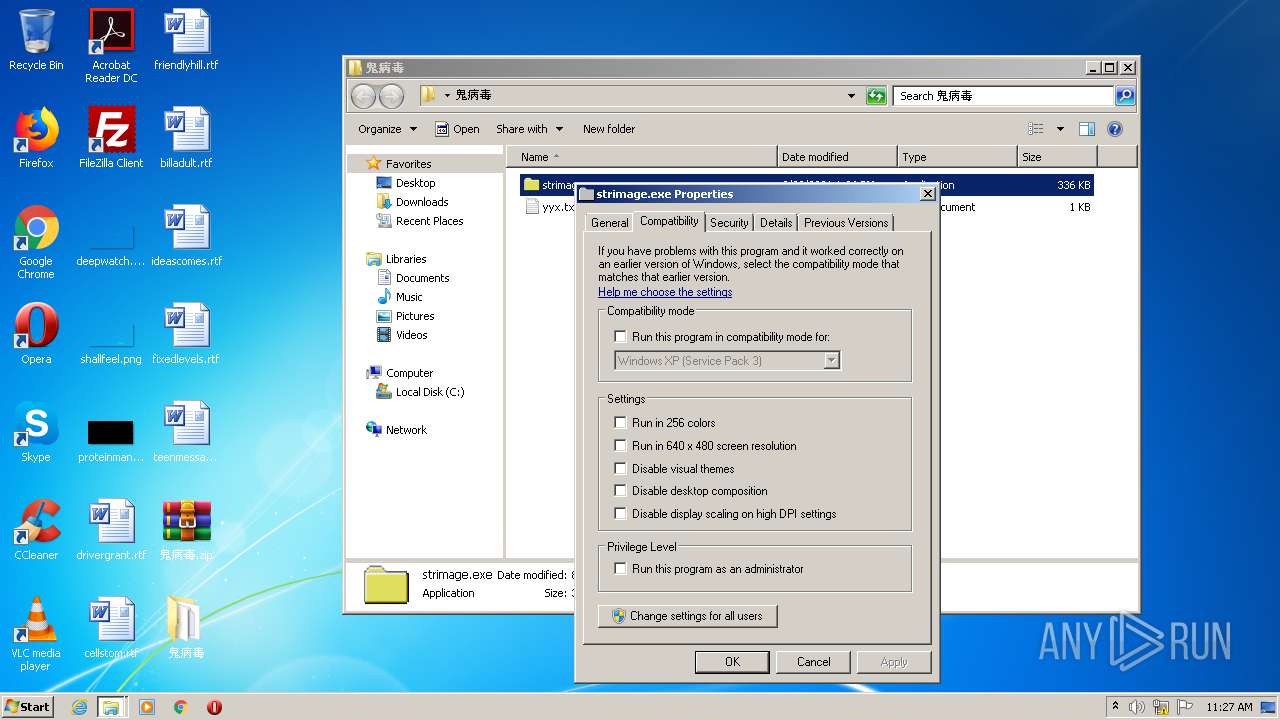This screenshot has height=720, width=1280.
Task: Toggle the preview pane icon
Action: 1087,129
